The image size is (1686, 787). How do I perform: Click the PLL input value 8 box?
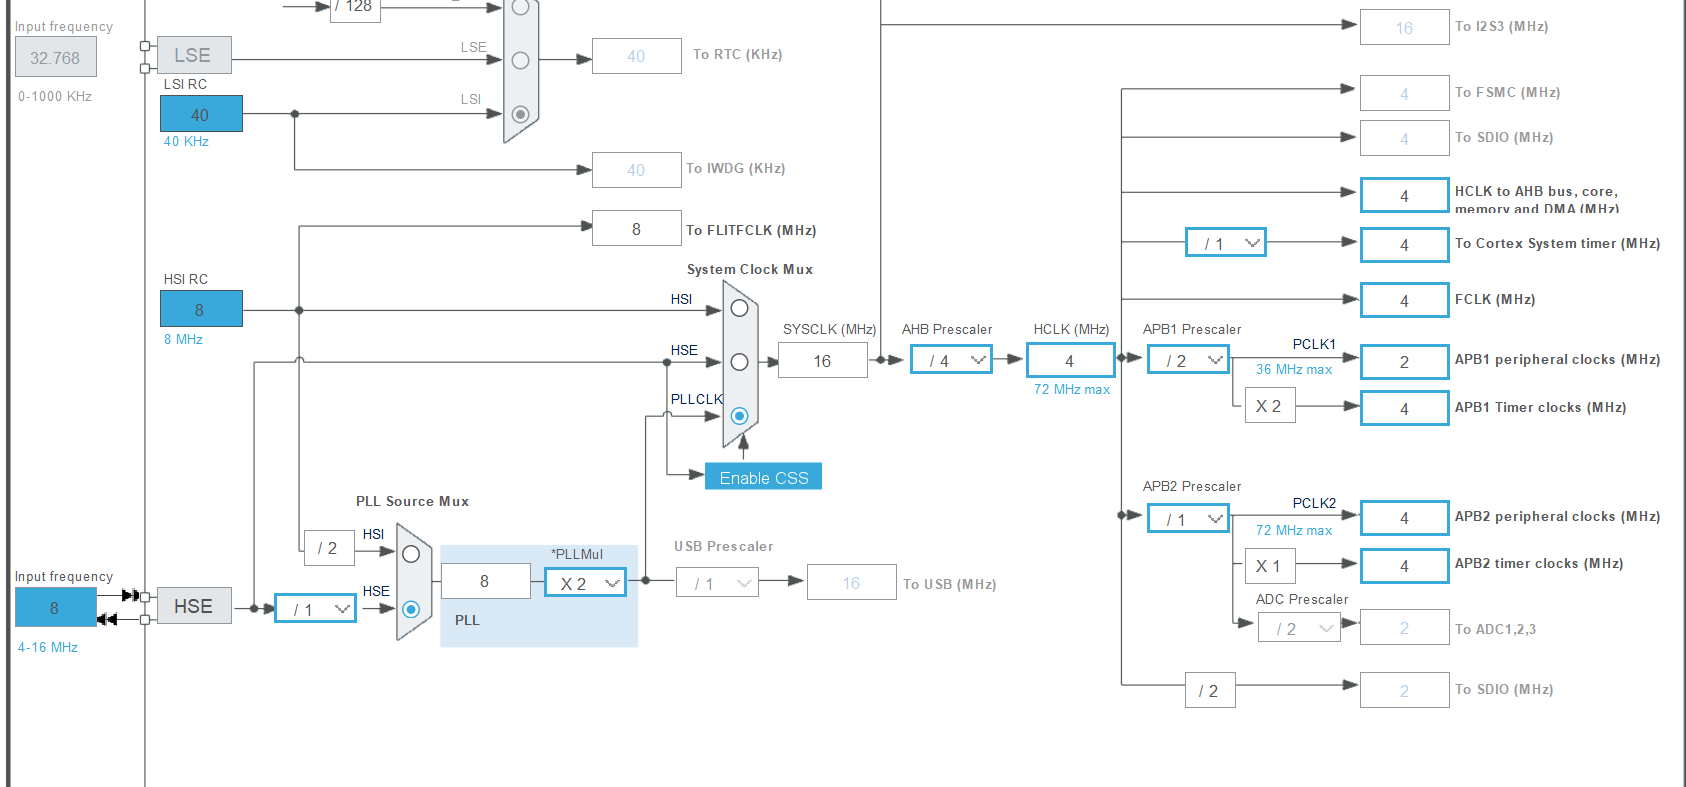(485, 581)
